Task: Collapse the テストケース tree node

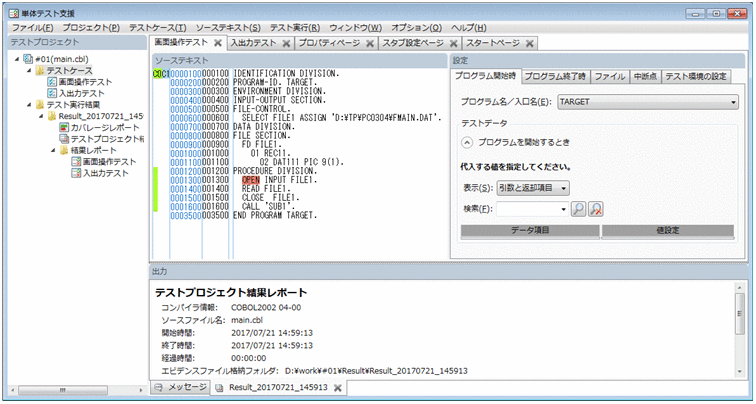Action: pos(29,71)
